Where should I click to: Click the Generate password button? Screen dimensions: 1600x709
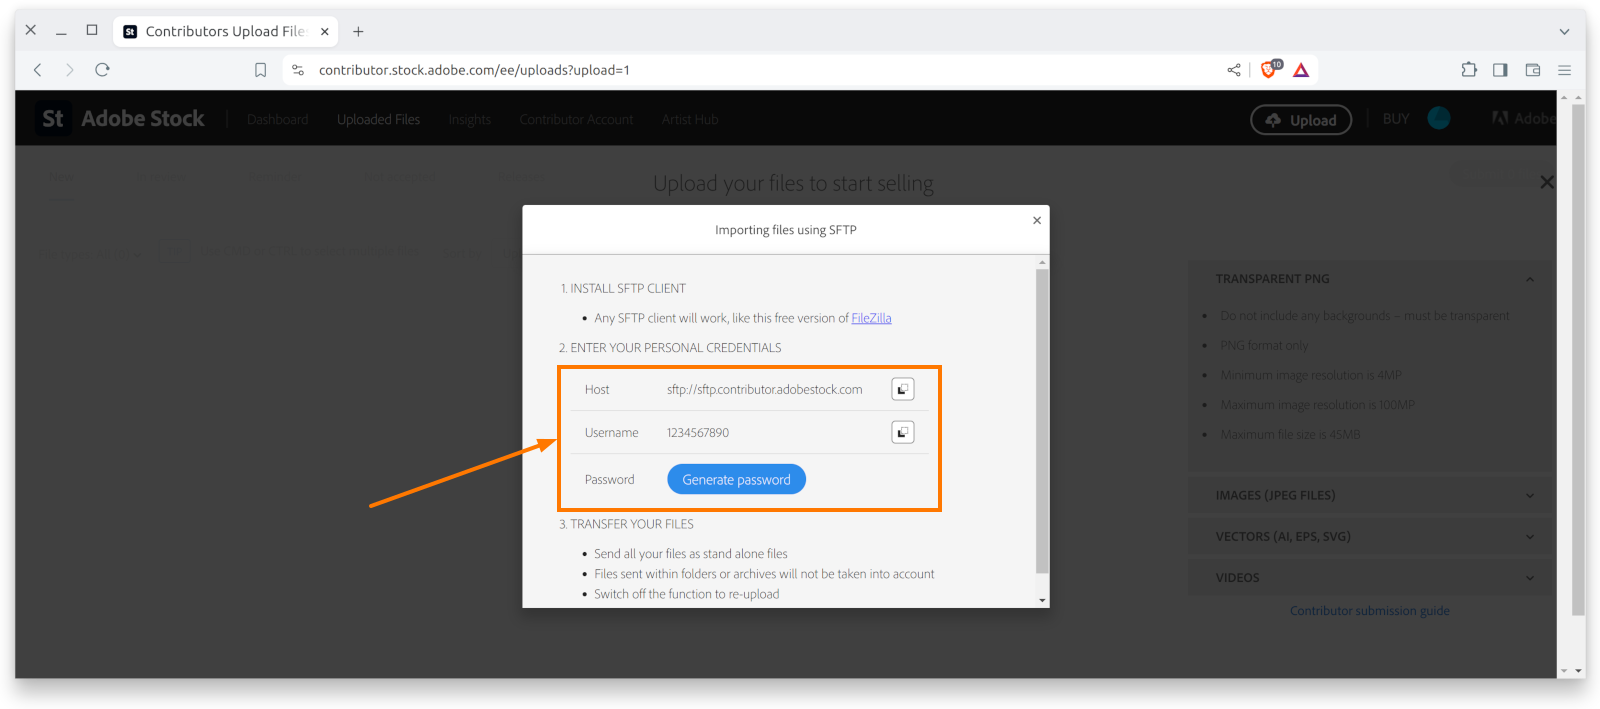(736, 480)
